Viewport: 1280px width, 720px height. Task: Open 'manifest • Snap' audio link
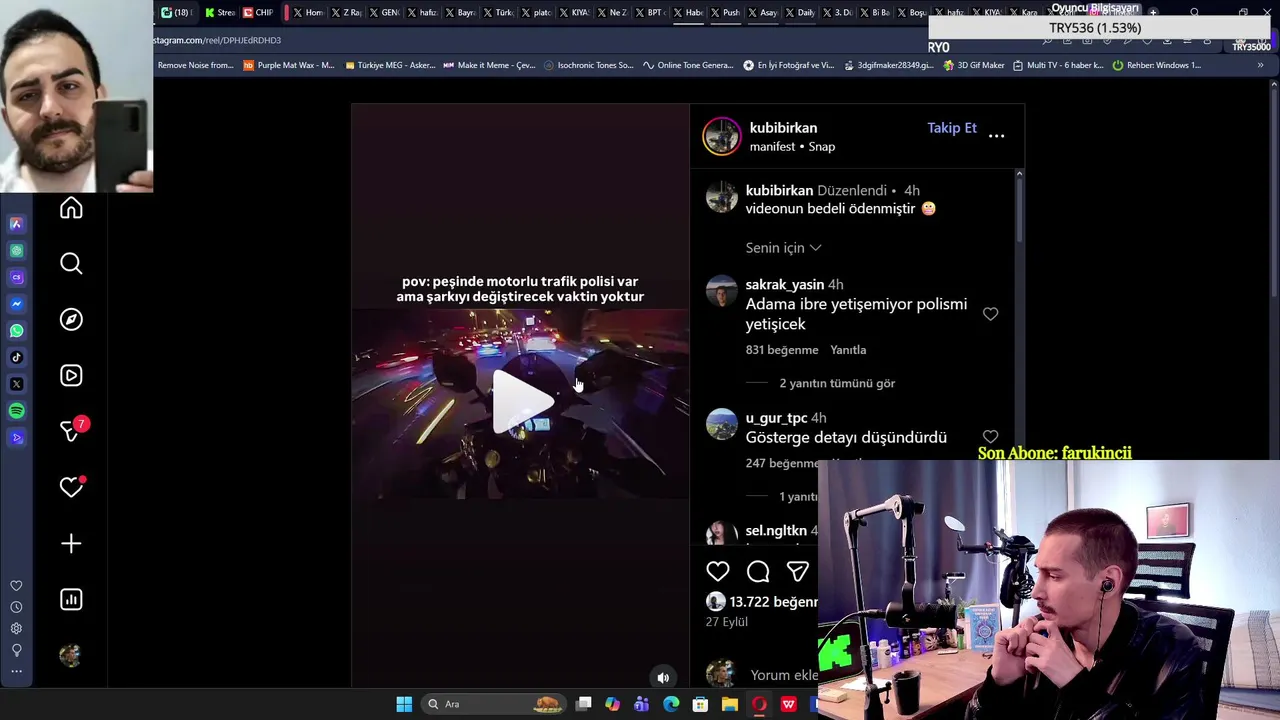pyautogui.click(x=792, y=147)
